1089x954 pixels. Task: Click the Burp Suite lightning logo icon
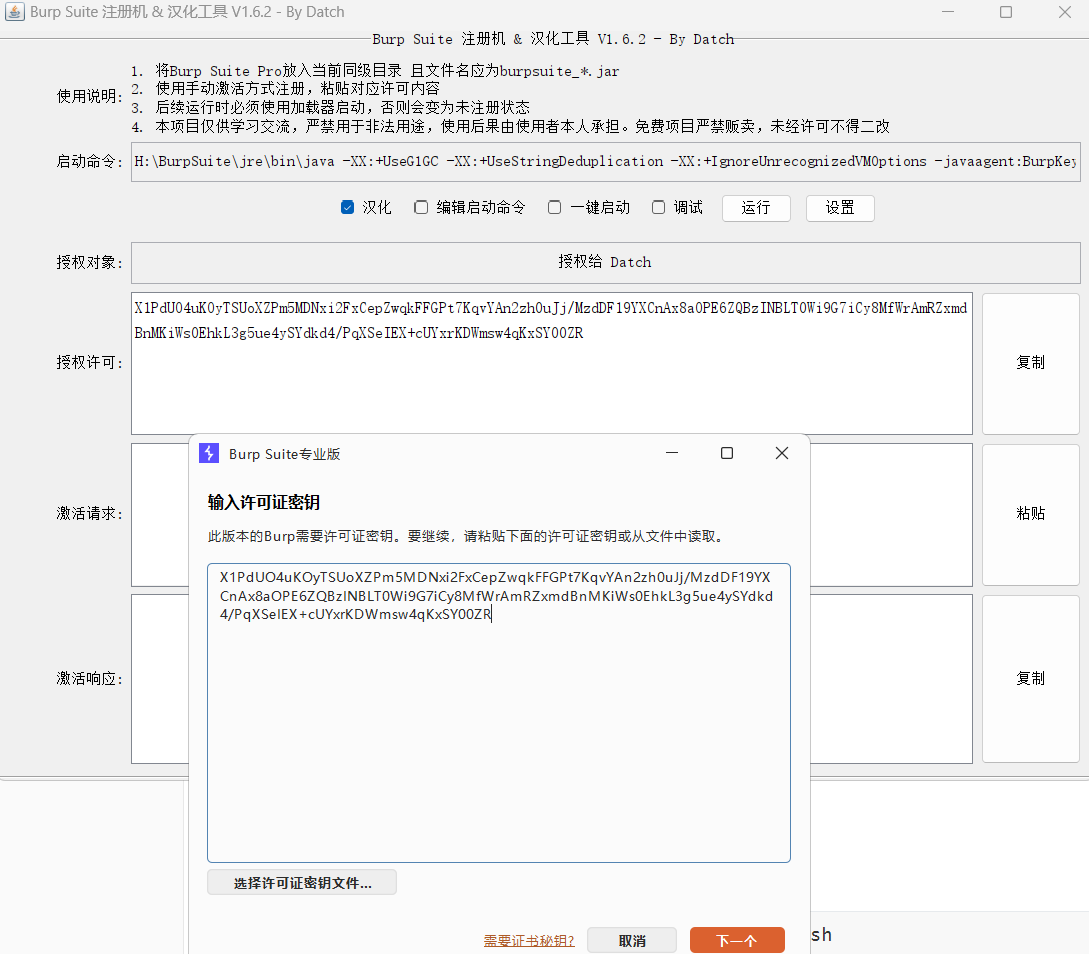[x=209, y=453]
